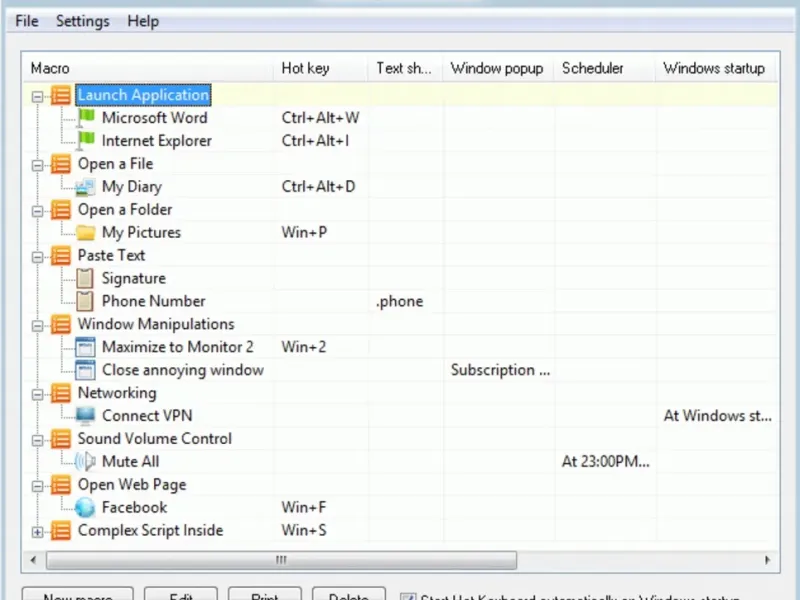
Task: Open the Help menu
Action: point(143,21)
